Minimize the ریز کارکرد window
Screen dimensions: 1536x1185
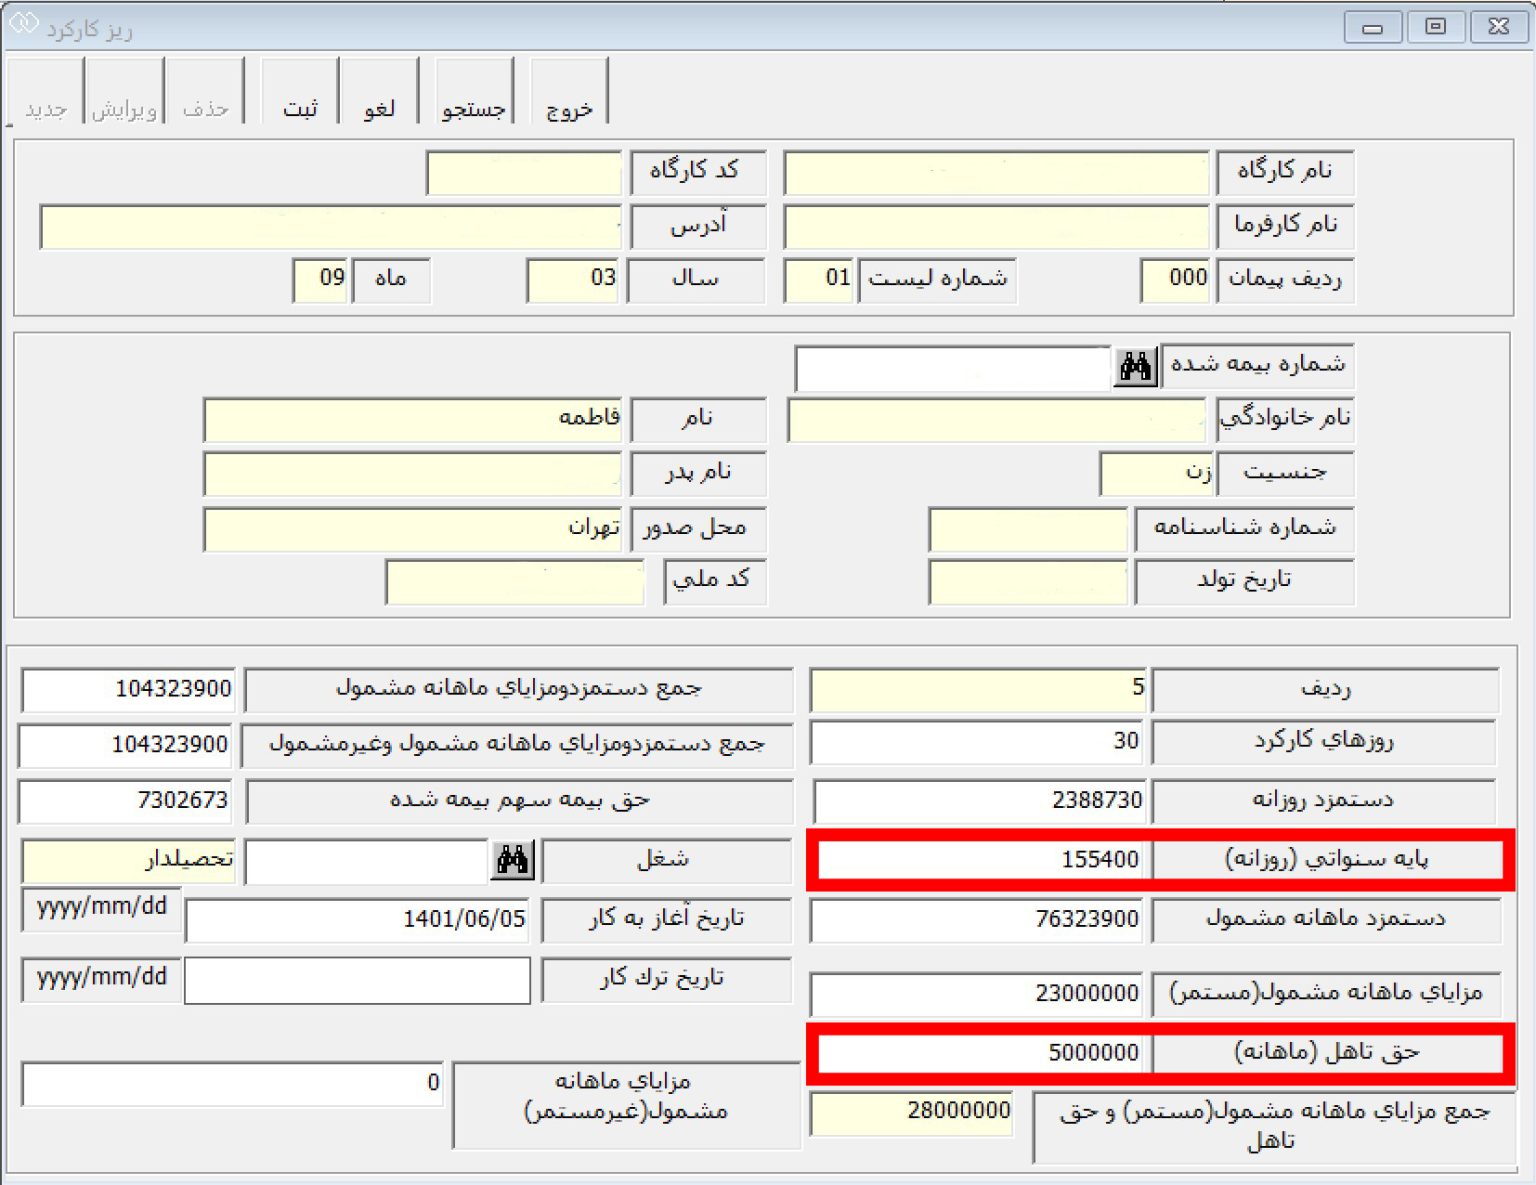coord(1372,27)
